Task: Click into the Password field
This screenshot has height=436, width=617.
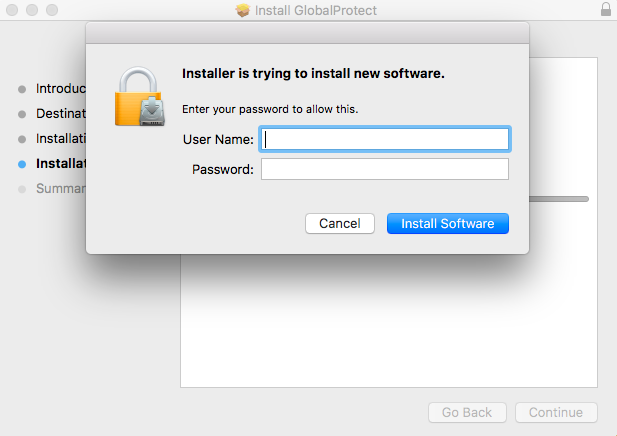Action: pyautogui.click(x=385, y=169)
